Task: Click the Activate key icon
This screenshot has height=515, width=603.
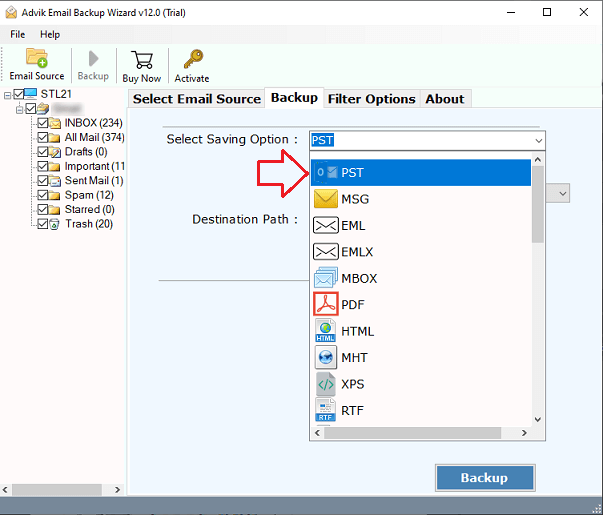Action: pos(193,59)
